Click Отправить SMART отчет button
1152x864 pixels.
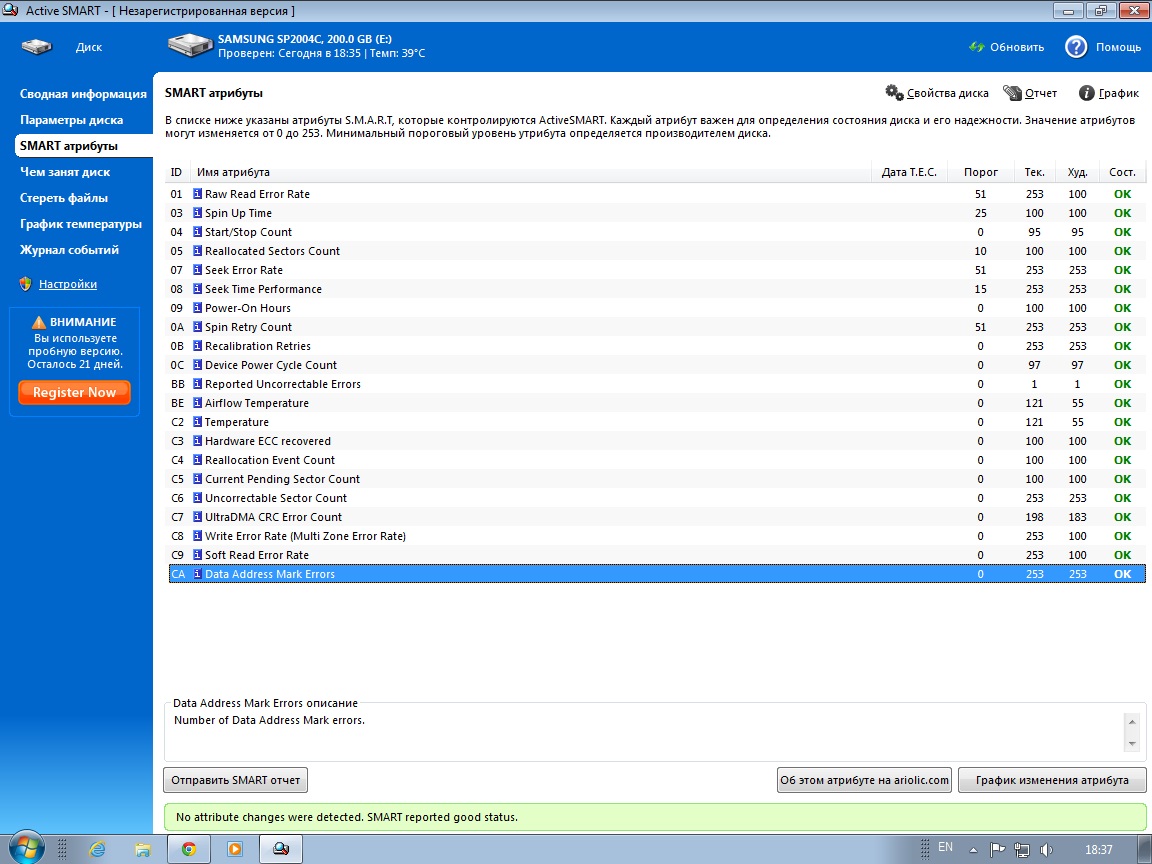pos(236,780)
